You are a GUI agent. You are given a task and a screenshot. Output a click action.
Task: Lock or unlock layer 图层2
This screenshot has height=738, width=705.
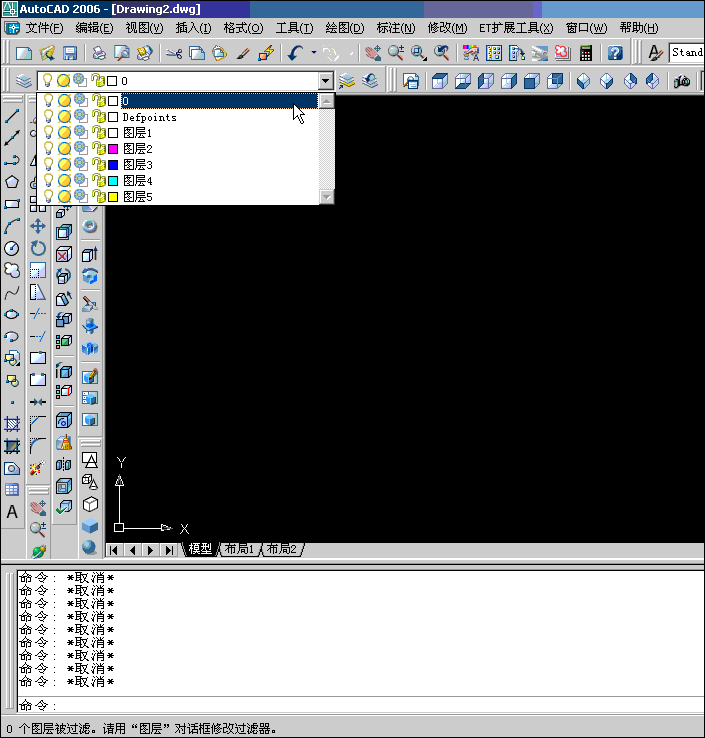(98, 149)
